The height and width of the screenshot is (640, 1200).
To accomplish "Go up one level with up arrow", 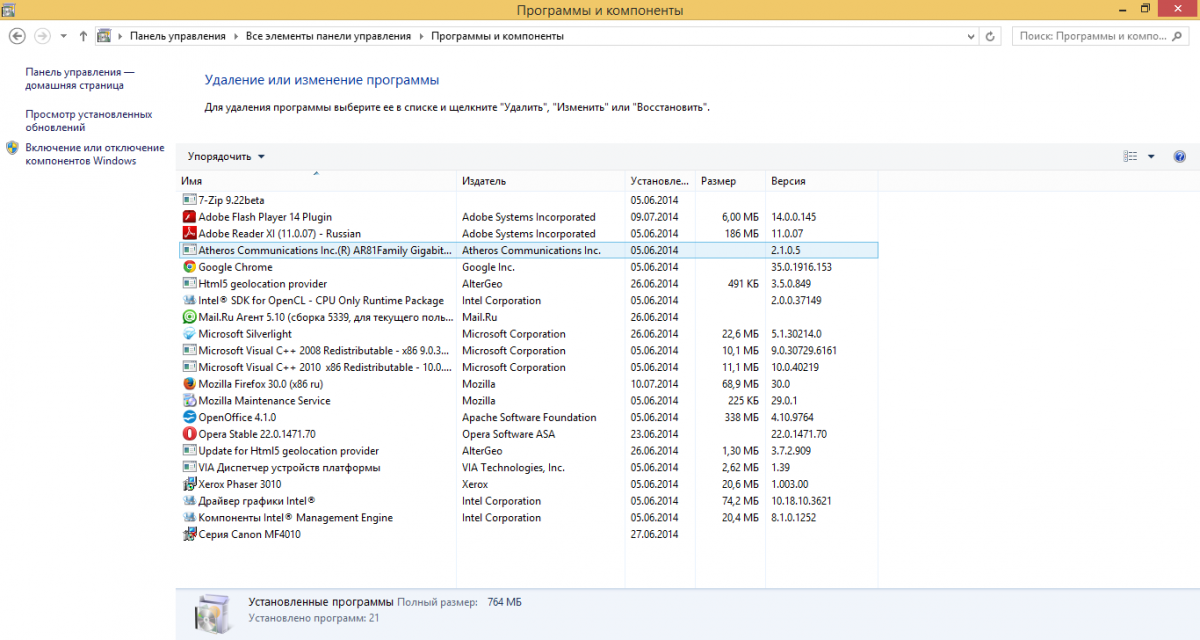I will pos(83,36).
